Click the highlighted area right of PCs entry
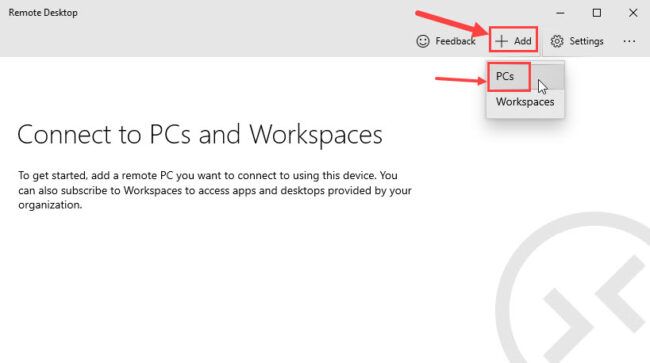 pos(547,77)
